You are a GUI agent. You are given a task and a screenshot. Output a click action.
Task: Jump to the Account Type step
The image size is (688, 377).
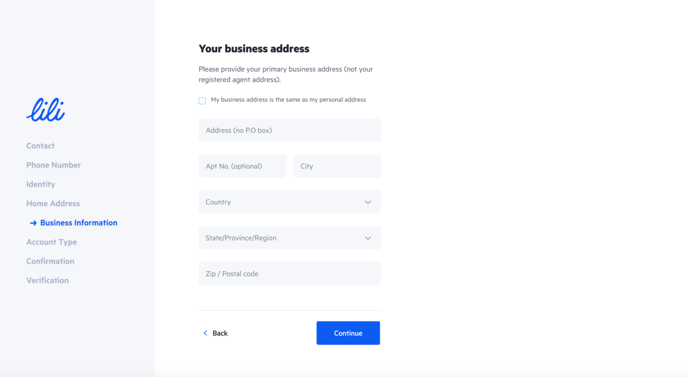51,242
